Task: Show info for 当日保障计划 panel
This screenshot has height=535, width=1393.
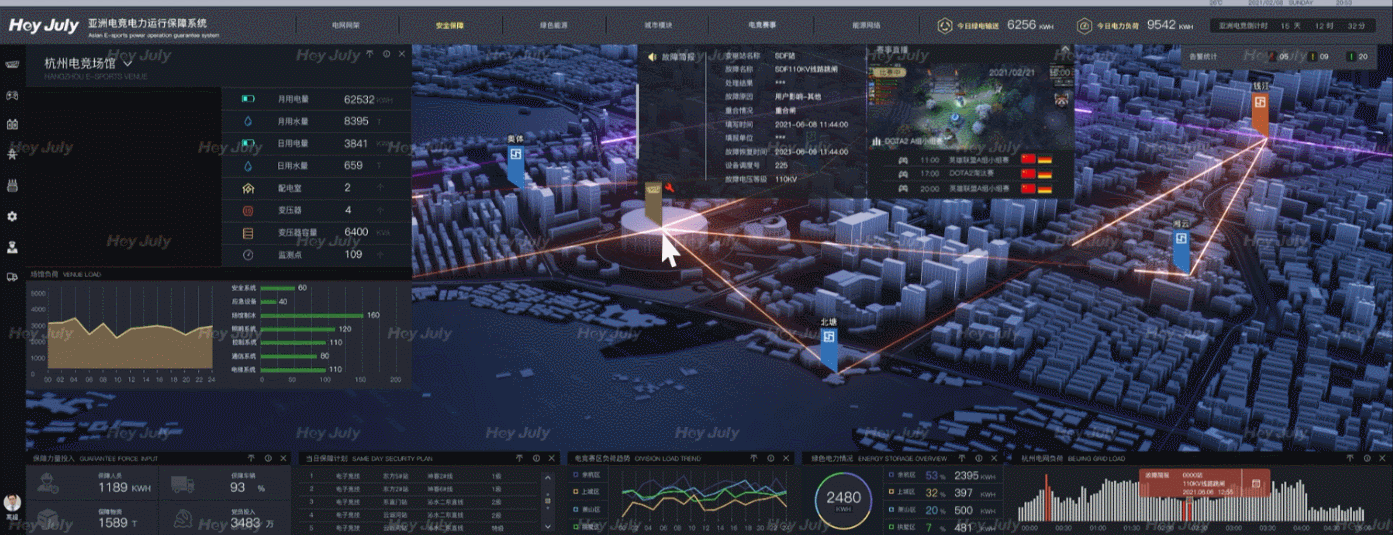Action: [535, 458]
